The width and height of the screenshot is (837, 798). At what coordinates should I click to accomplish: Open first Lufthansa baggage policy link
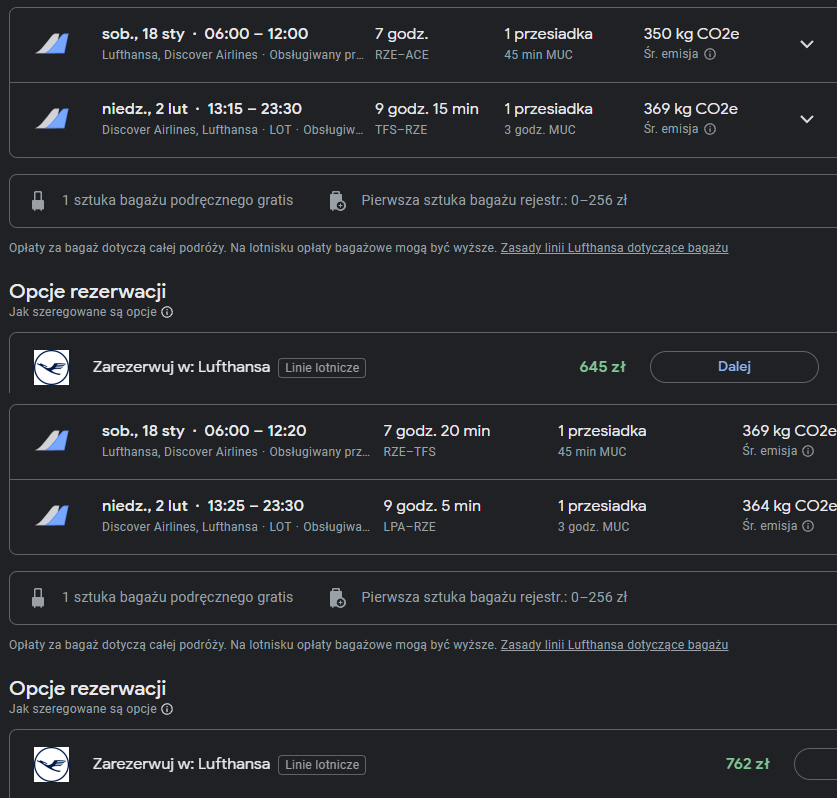pos(614,248)
